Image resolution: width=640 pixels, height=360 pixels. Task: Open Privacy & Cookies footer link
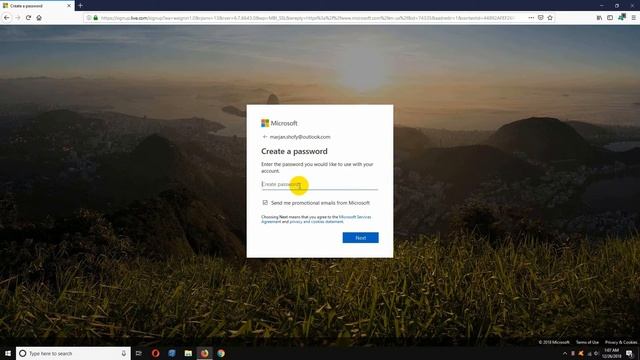(x=621, y=342)
